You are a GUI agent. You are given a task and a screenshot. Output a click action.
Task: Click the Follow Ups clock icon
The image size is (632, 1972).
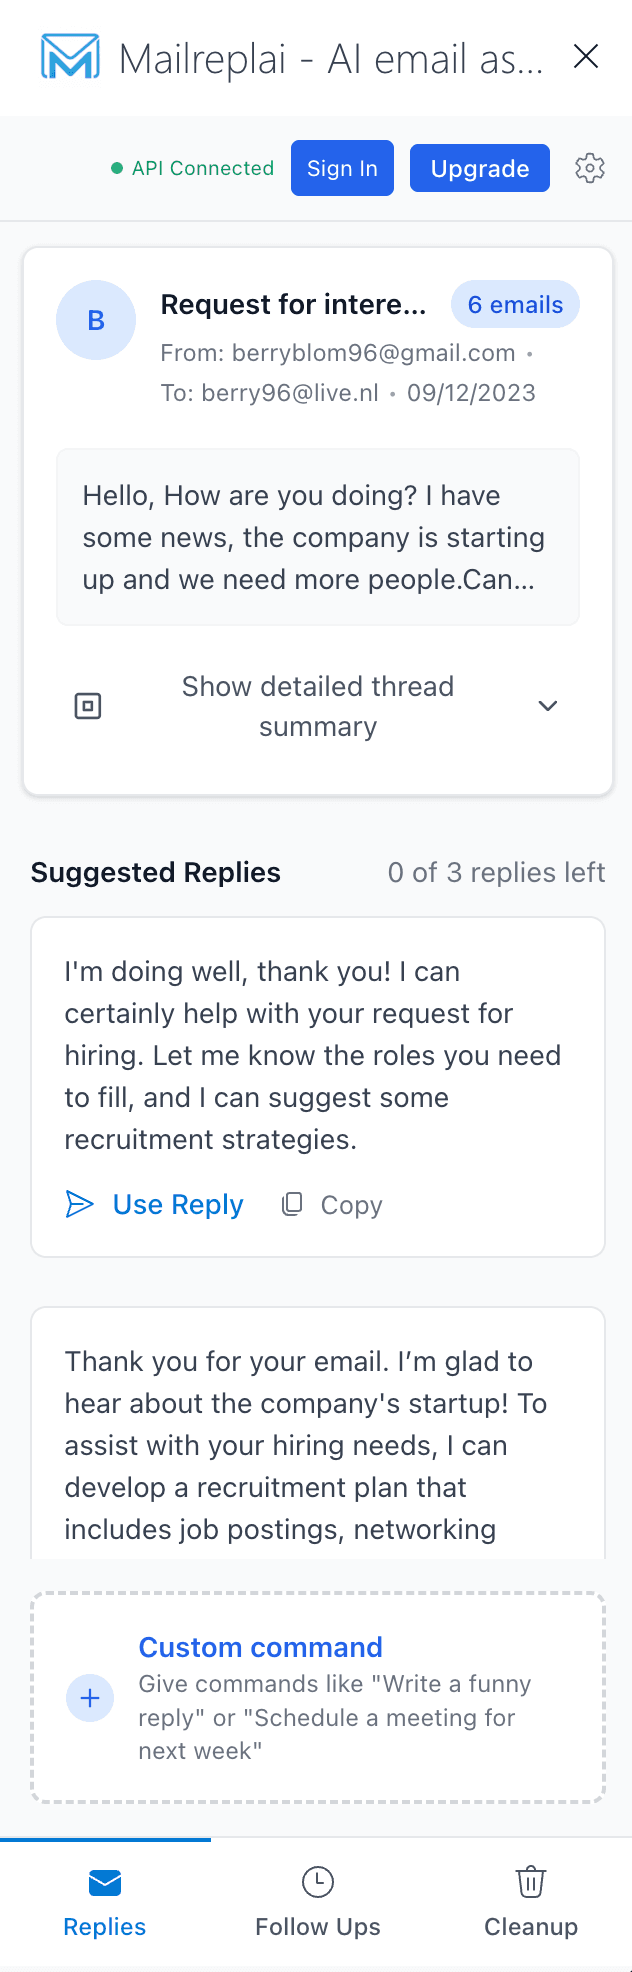point(318,1881)
